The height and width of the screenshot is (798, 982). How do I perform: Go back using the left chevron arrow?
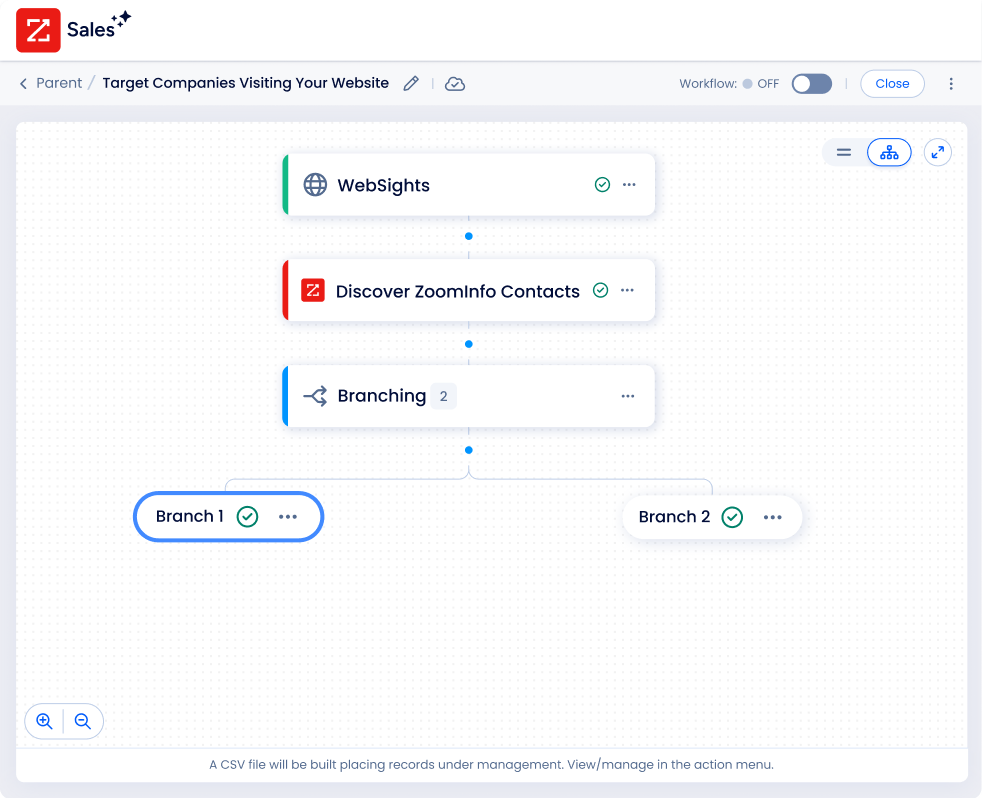pos(23,83)
